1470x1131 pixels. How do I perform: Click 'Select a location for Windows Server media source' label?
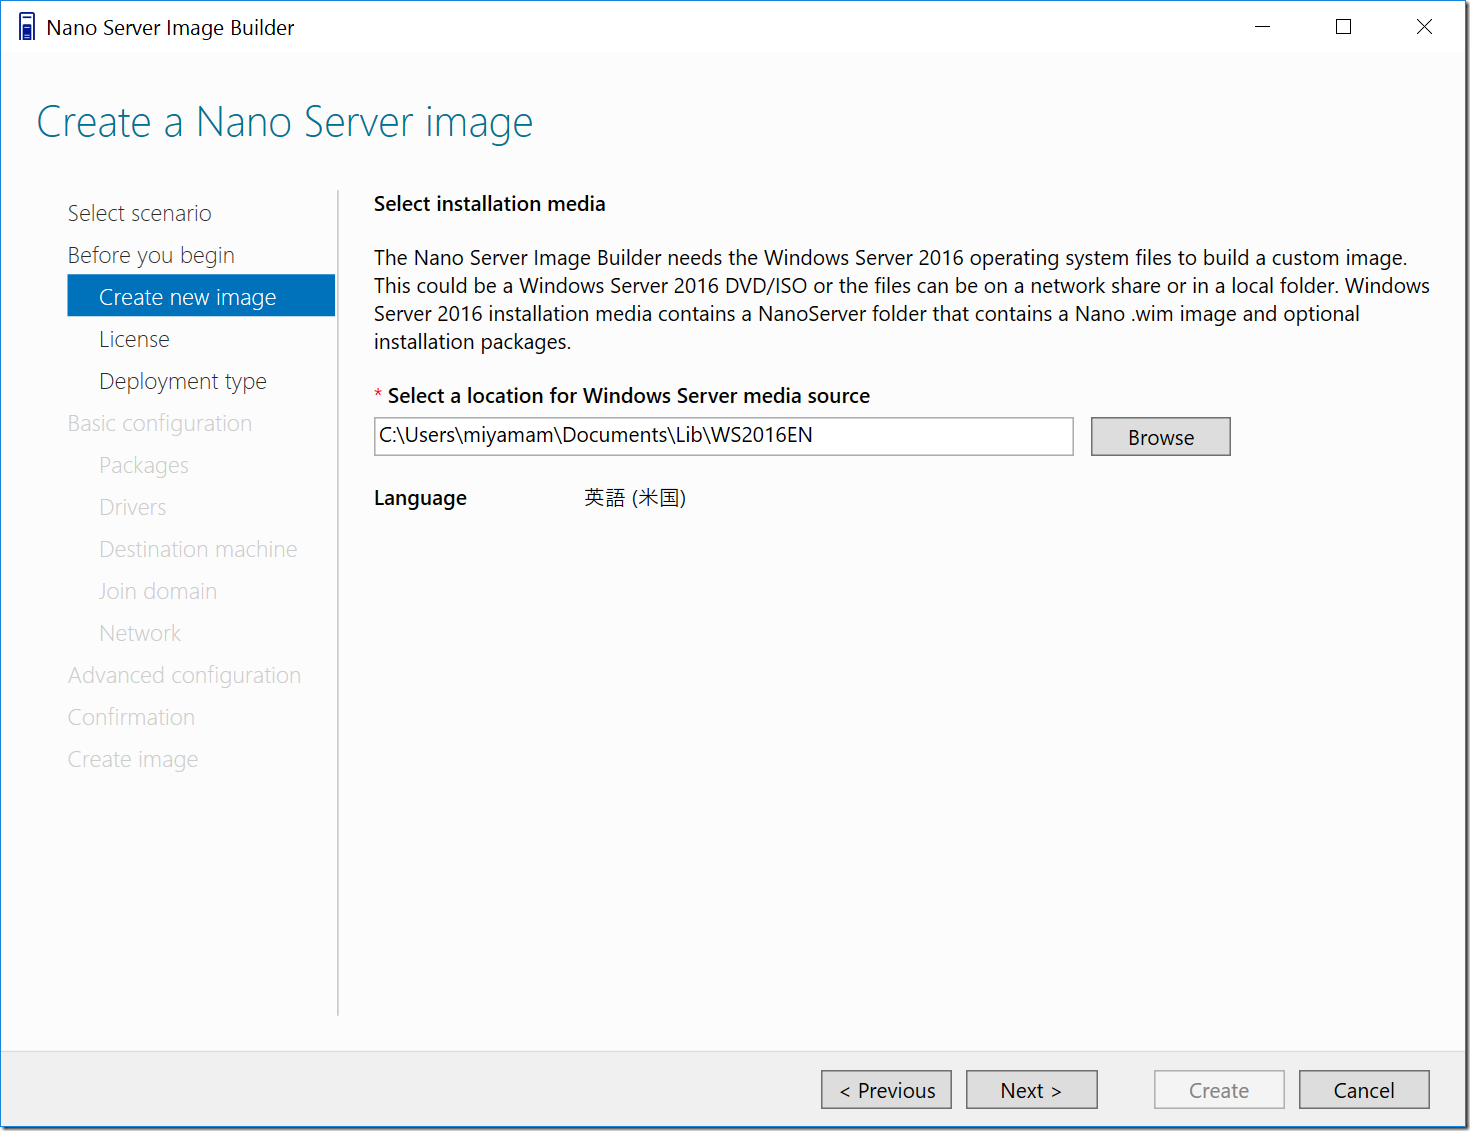point(628,396)
